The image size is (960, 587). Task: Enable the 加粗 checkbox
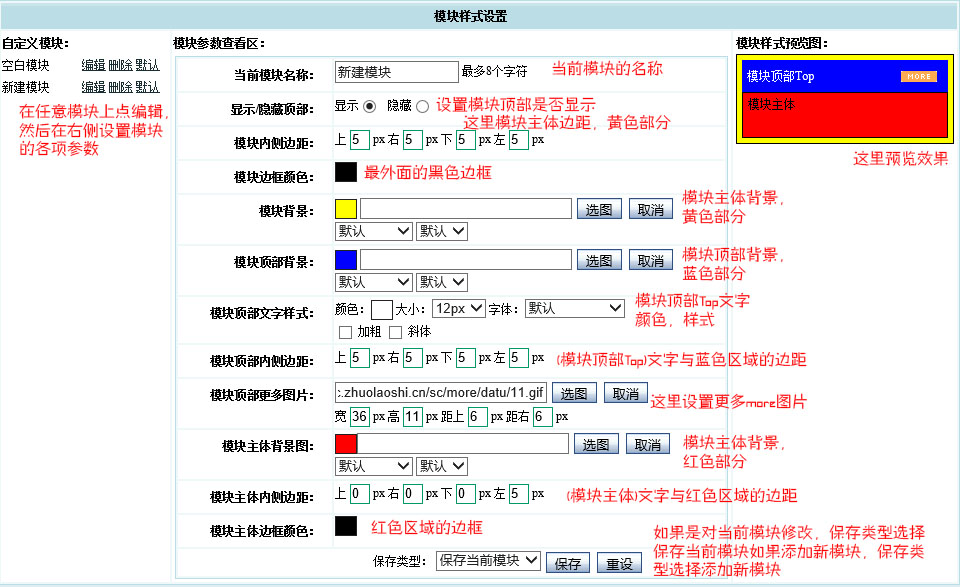coord(346,332)
